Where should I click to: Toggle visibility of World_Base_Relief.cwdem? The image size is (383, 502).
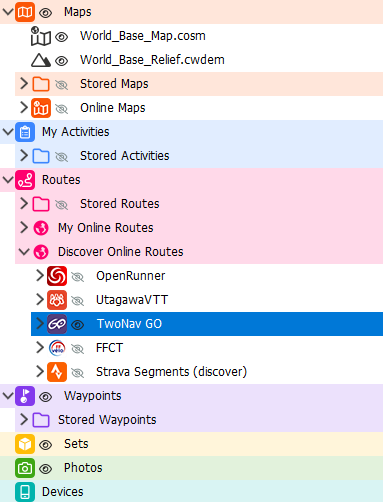[61, 61]
